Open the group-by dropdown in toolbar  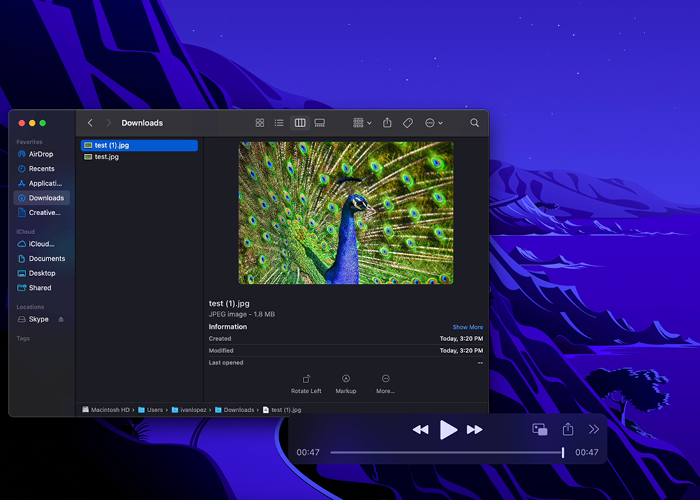[x=362, y=123]
